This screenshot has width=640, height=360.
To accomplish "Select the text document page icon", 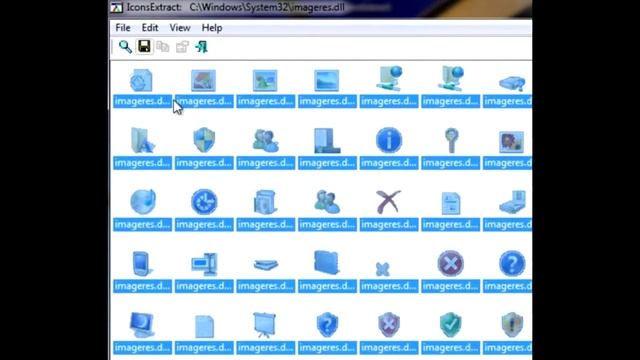I will (451, 203).
